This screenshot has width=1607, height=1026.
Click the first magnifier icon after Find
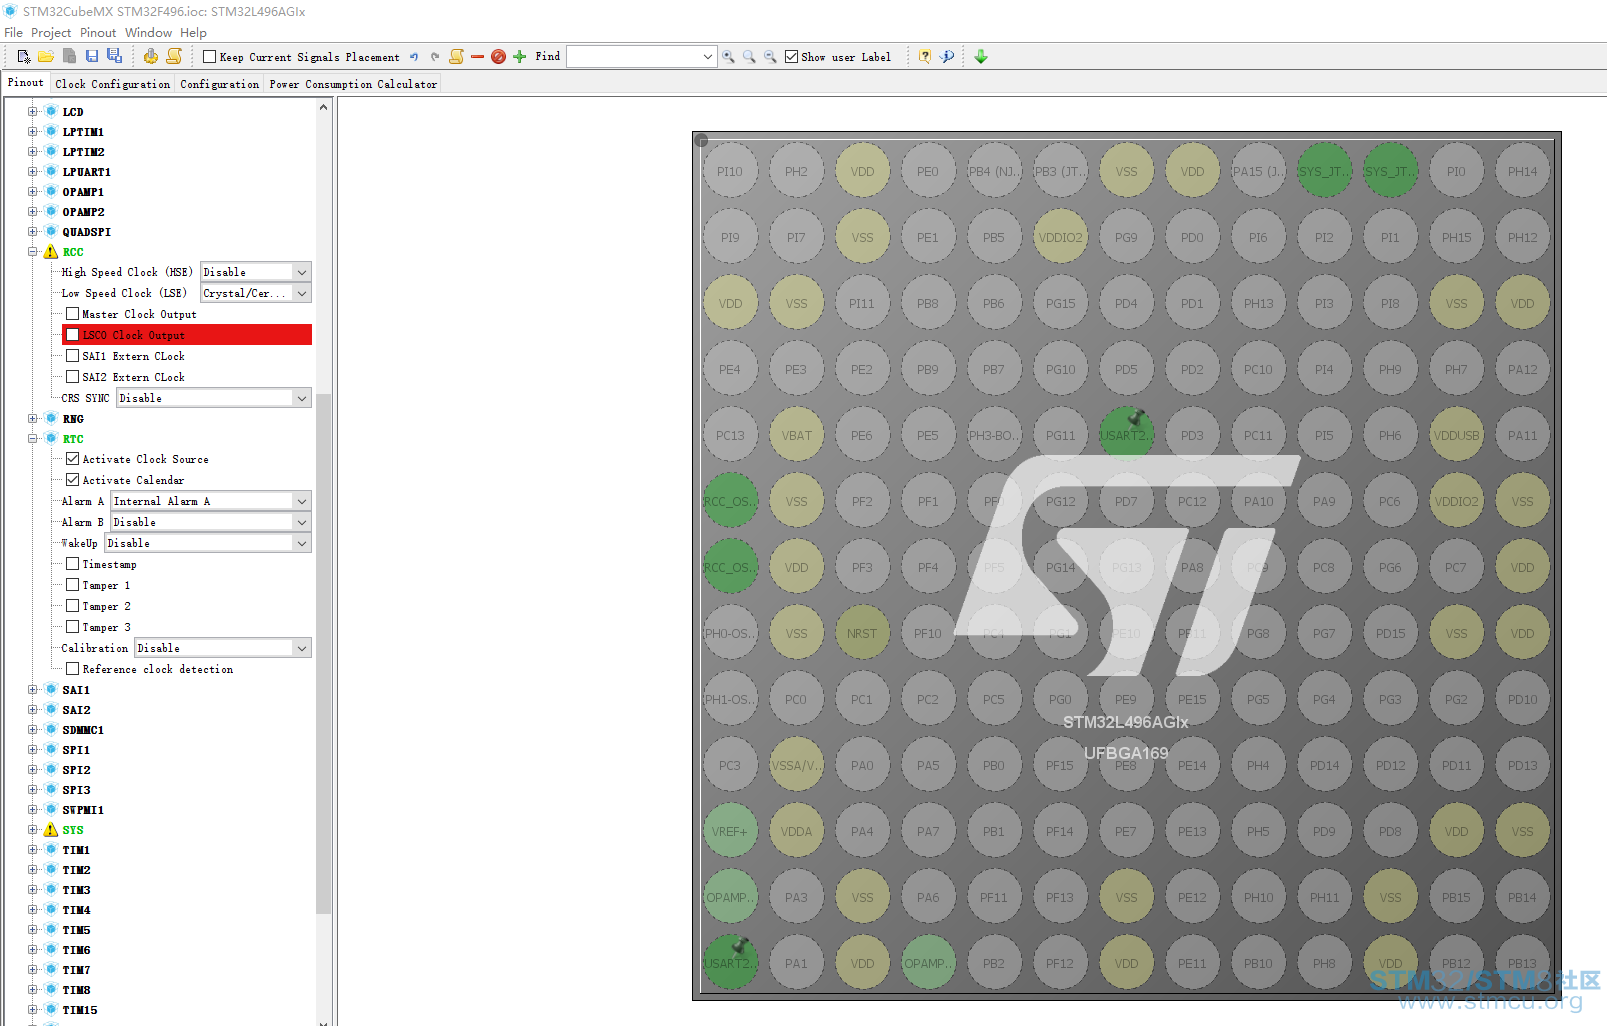point(728,57)
